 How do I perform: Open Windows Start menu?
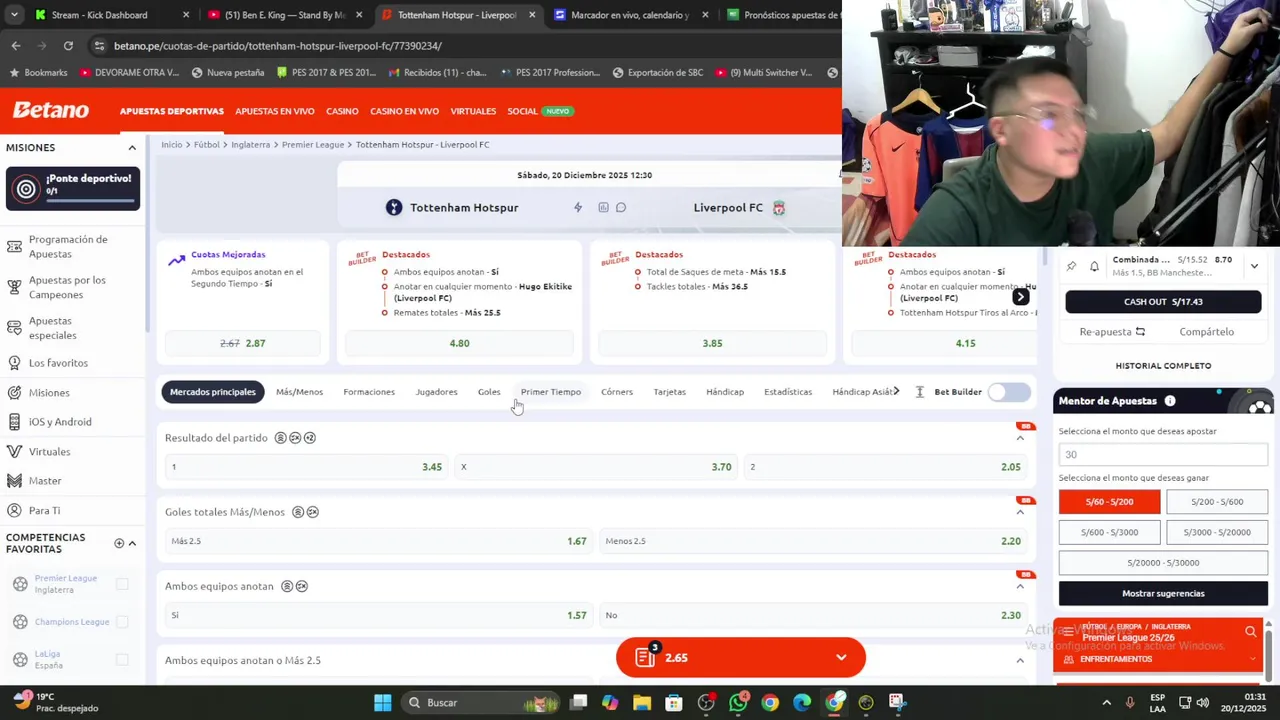click(383, 703)
